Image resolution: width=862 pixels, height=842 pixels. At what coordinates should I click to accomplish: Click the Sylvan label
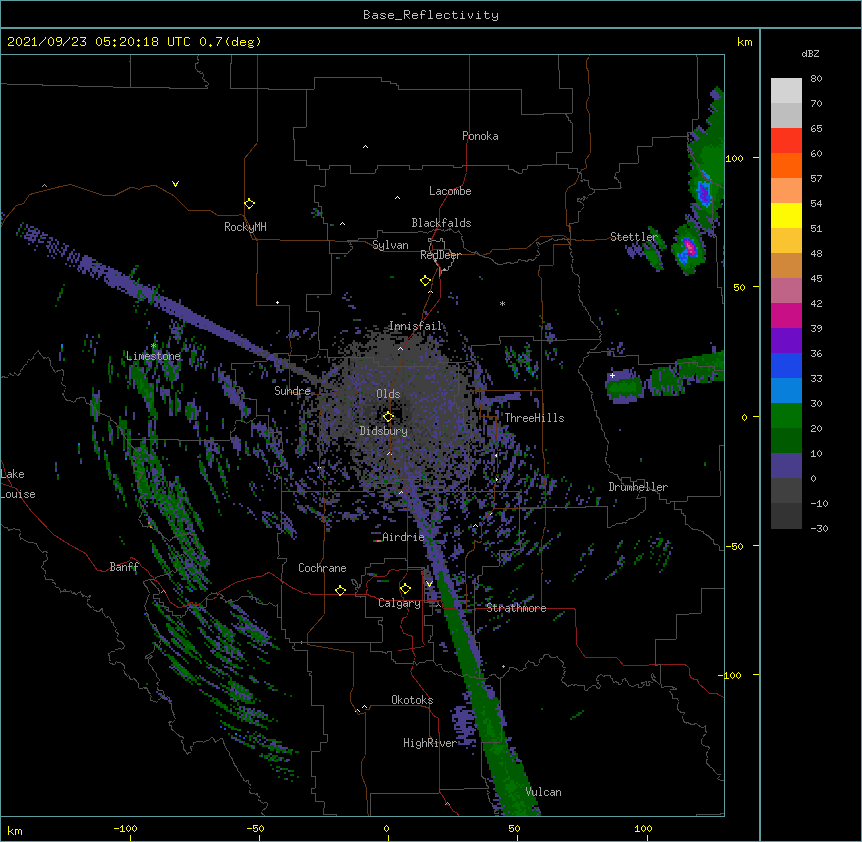tap(390, 245)
